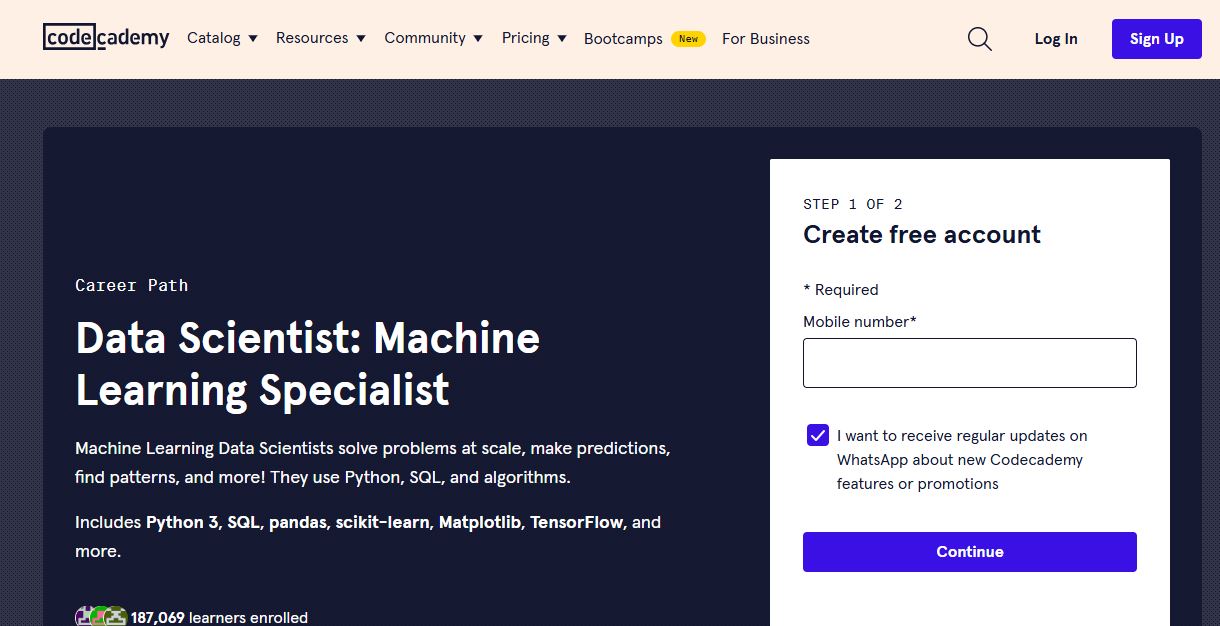
Task: Click the enrolled learner avatars
Action: (101, 617)
